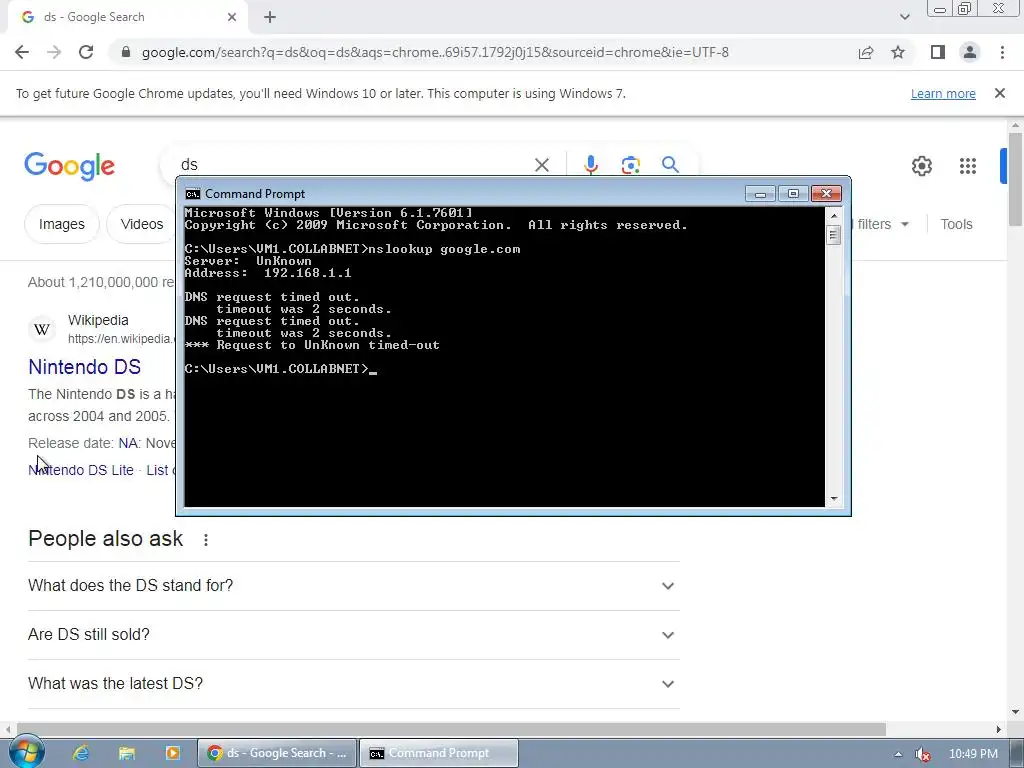Expand 'What does the DS stand for?'

pyautogui.click(x=353, y=586)
